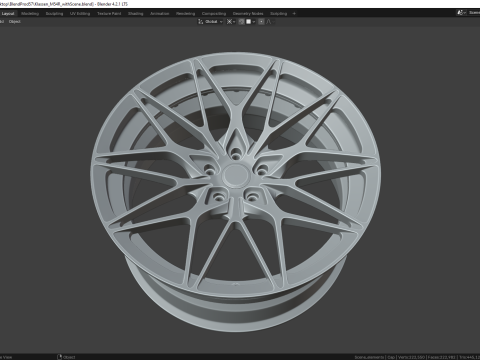Viewport: 480px width, 360px height.
Task: Click the Object hint in status bar
Action: pyautogui.click(x=66, y=357)
